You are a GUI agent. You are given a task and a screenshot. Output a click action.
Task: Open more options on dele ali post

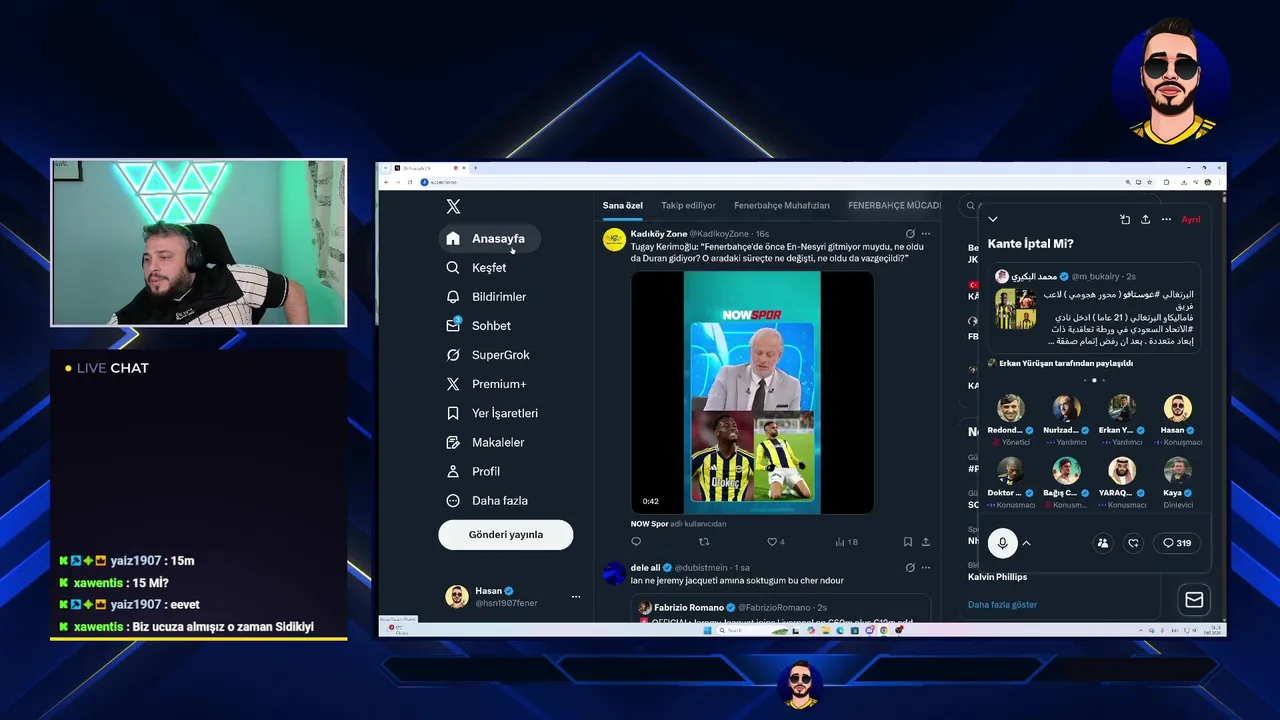click(926, 568)
